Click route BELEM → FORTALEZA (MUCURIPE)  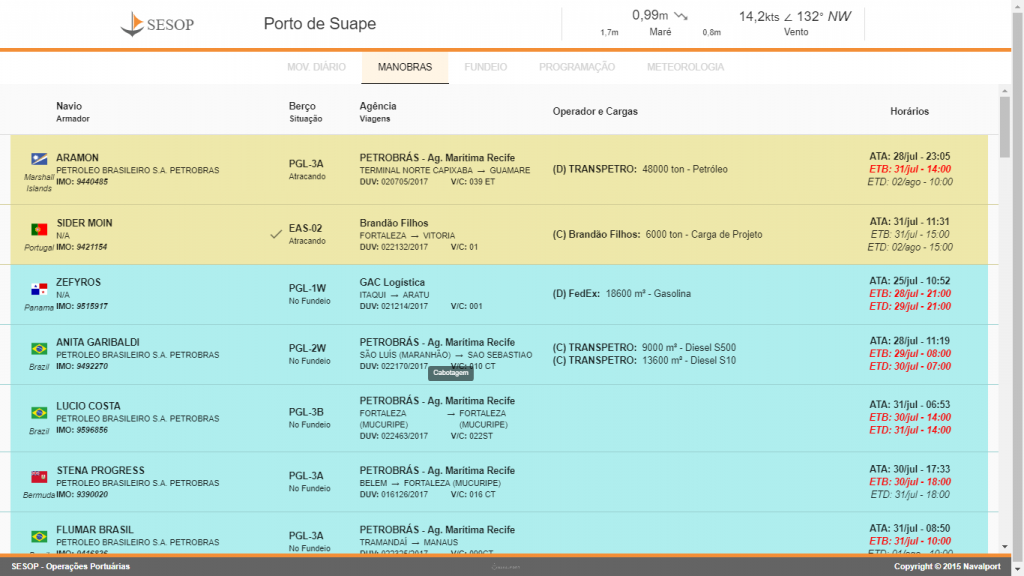(x=430, y=483)
